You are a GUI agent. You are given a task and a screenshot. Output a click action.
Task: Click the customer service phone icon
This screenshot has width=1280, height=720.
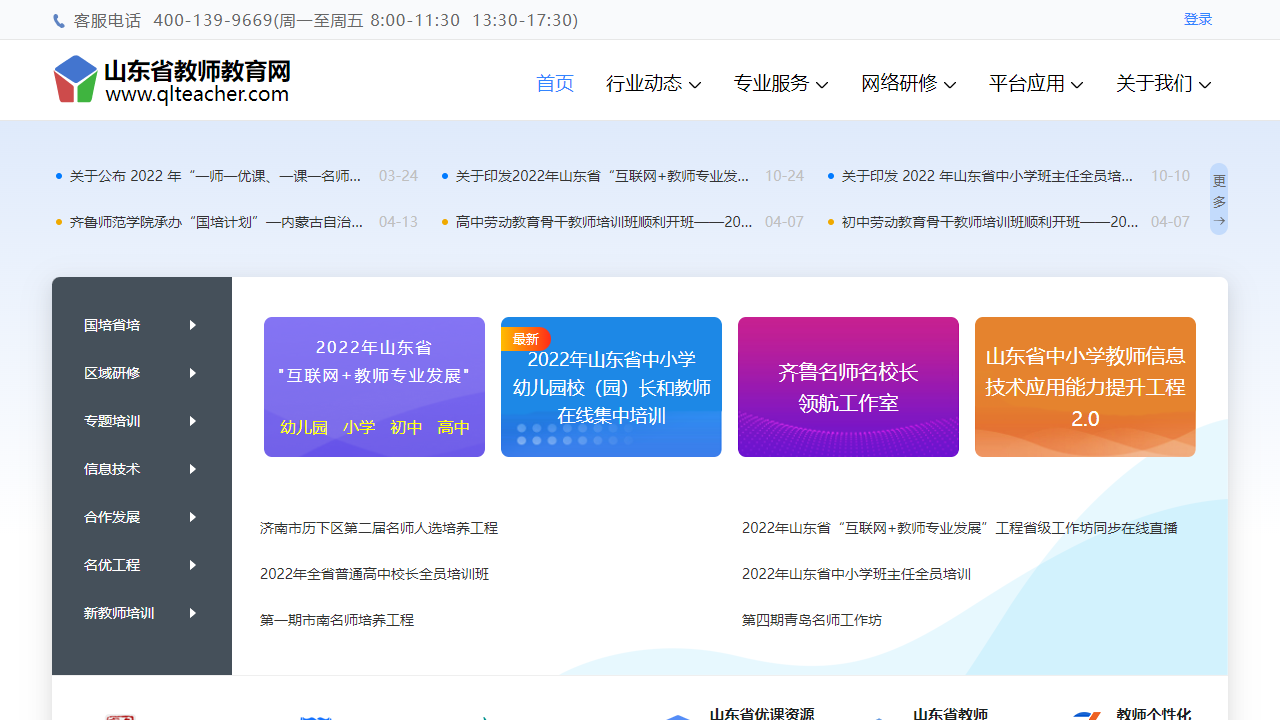[59, 21]
